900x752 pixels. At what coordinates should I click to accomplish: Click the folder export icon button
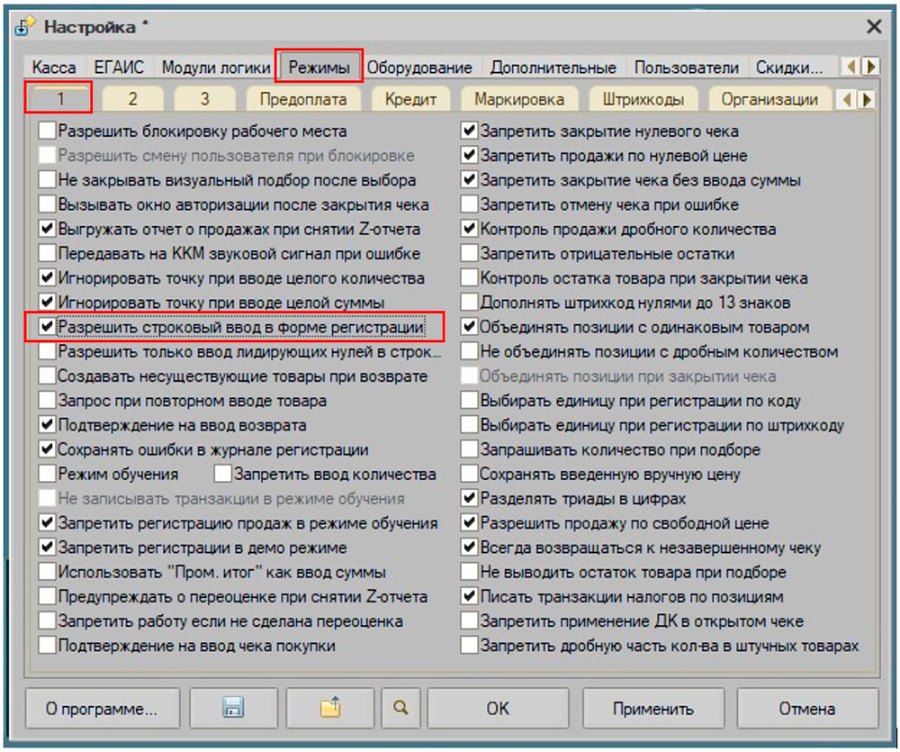(x=330, y=708)
